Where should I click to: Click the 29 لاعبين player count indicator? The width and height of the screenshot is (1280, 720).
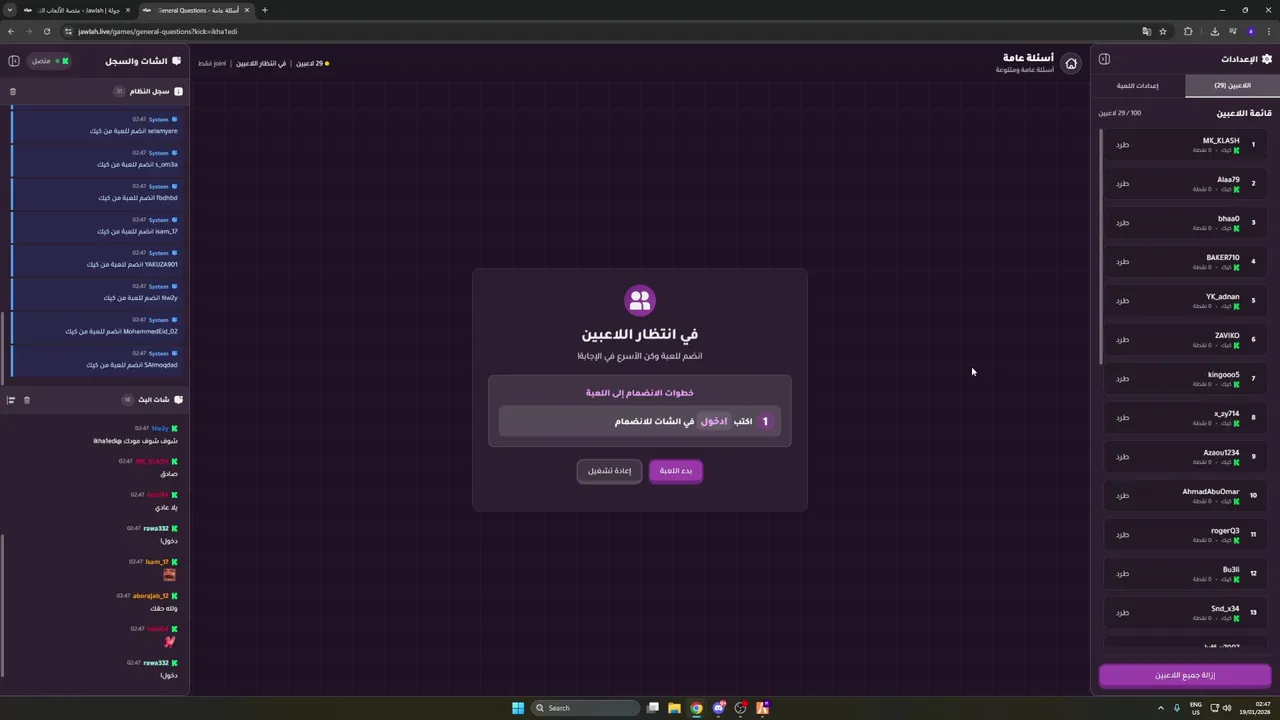click(x=312, y=63)
